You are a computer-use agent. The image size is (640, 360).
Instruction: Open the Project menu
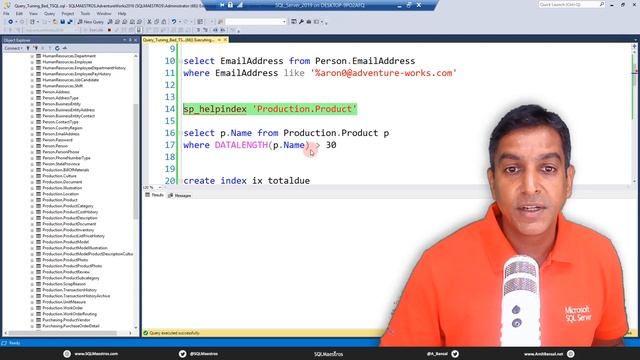(68, 13)
